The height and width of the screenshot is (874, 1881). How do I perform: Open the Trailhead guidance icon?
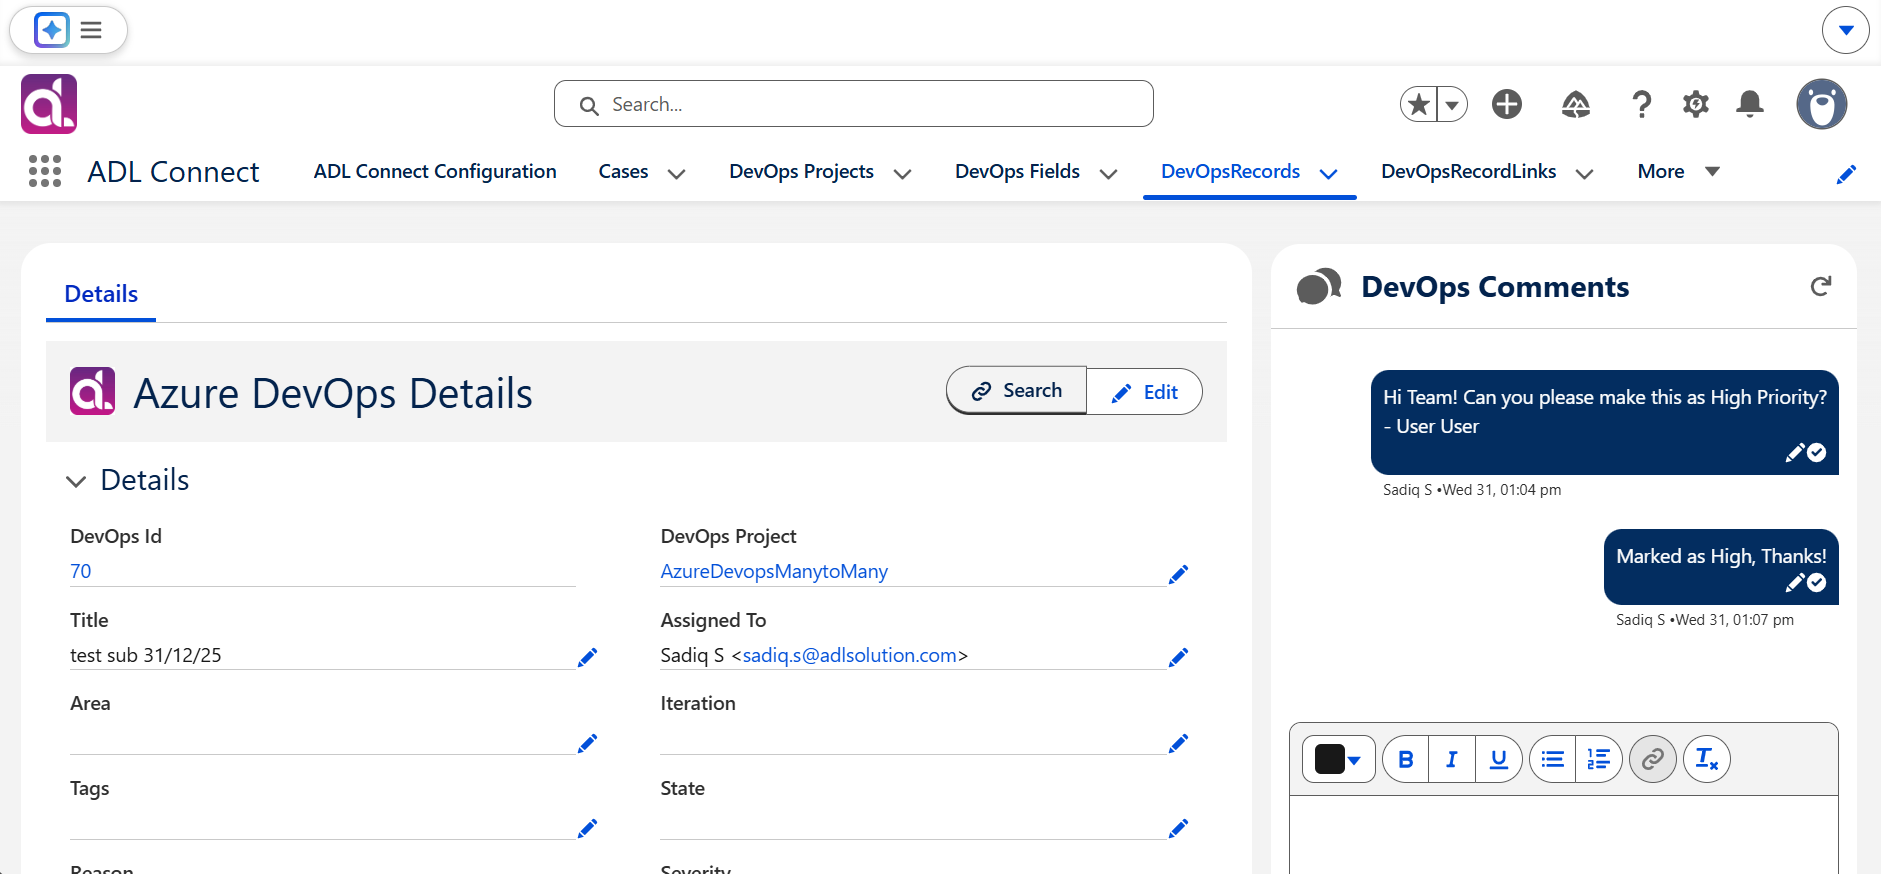(x=1575, y=104)
